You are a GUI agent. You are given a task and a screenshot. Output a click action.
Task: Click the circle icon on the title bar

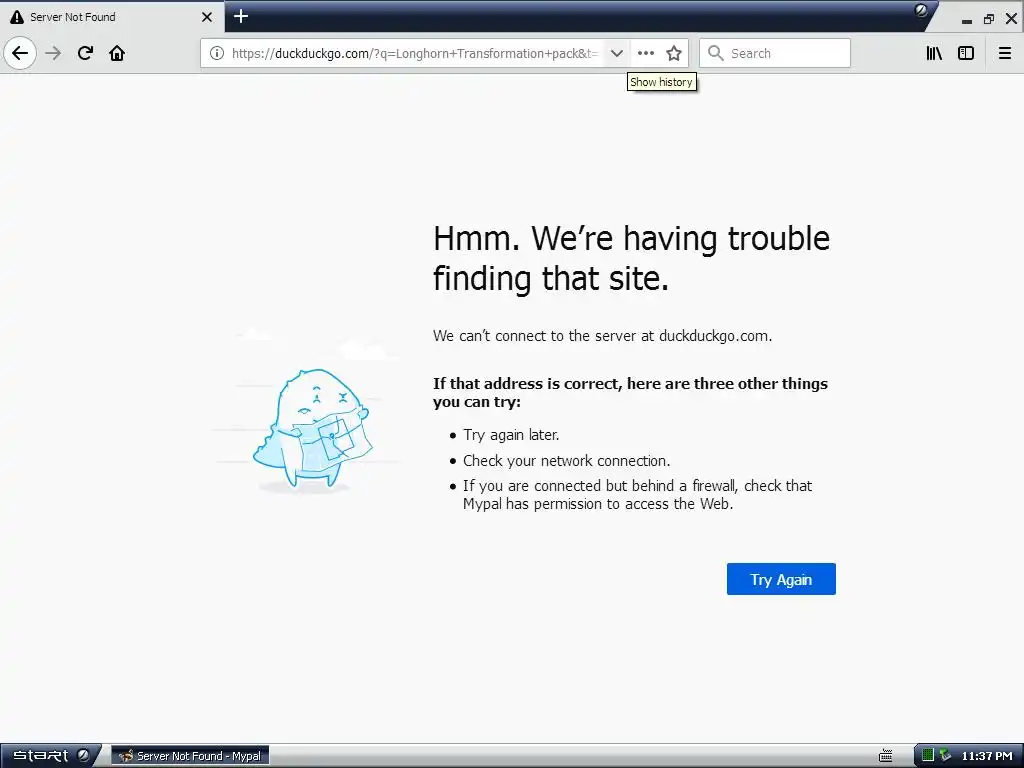click(x=921, y=10)
